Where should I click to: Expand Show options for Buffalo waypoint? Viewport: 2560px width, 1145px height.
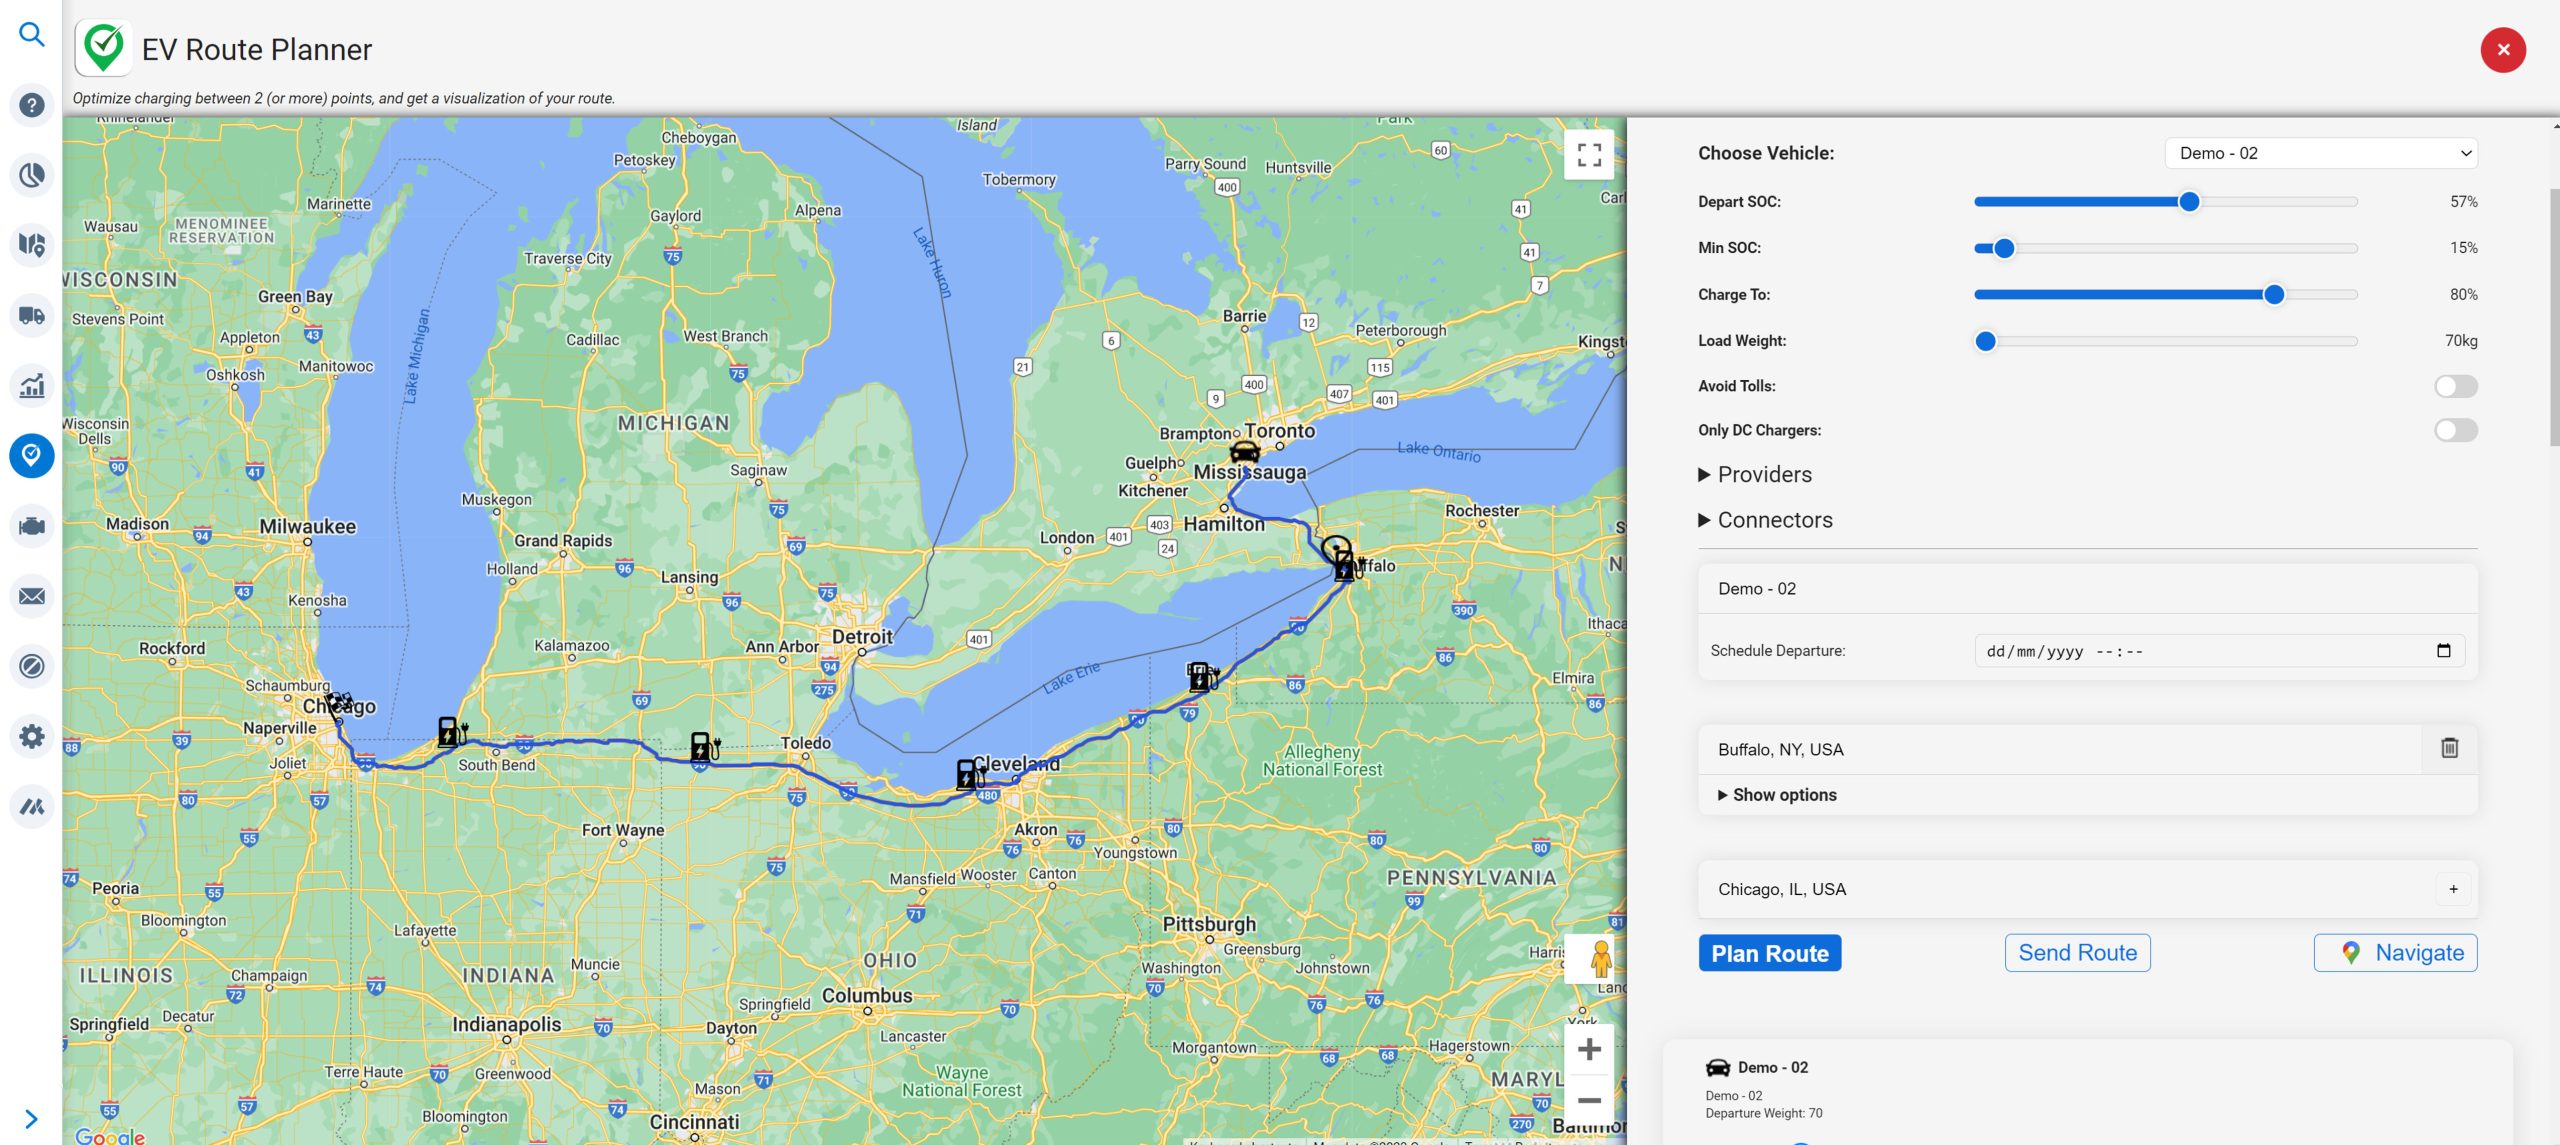click(1777, 795)
